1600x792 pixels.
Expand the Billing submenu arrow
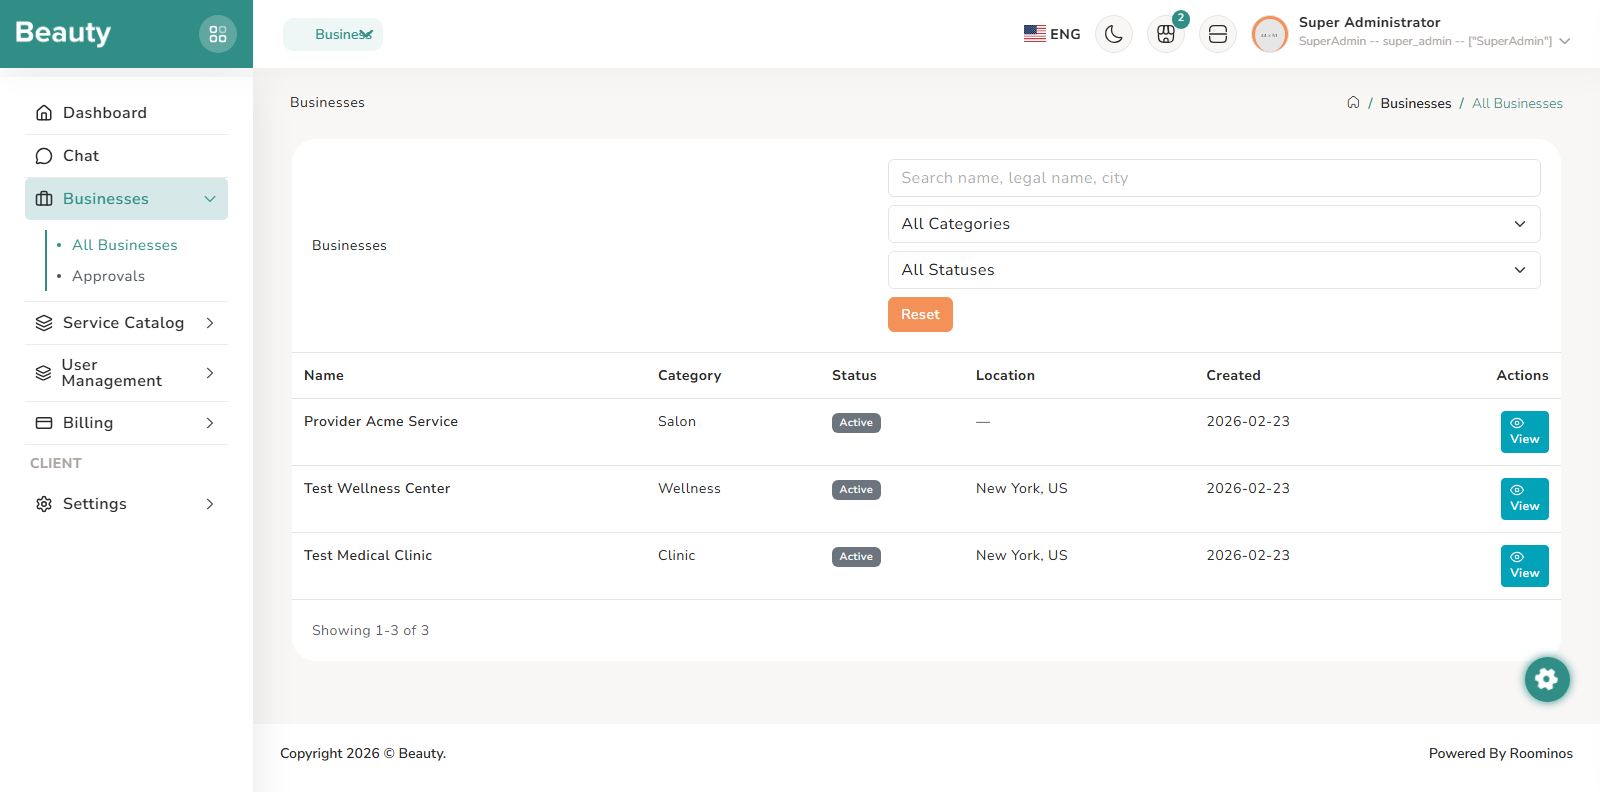[210, 423]
